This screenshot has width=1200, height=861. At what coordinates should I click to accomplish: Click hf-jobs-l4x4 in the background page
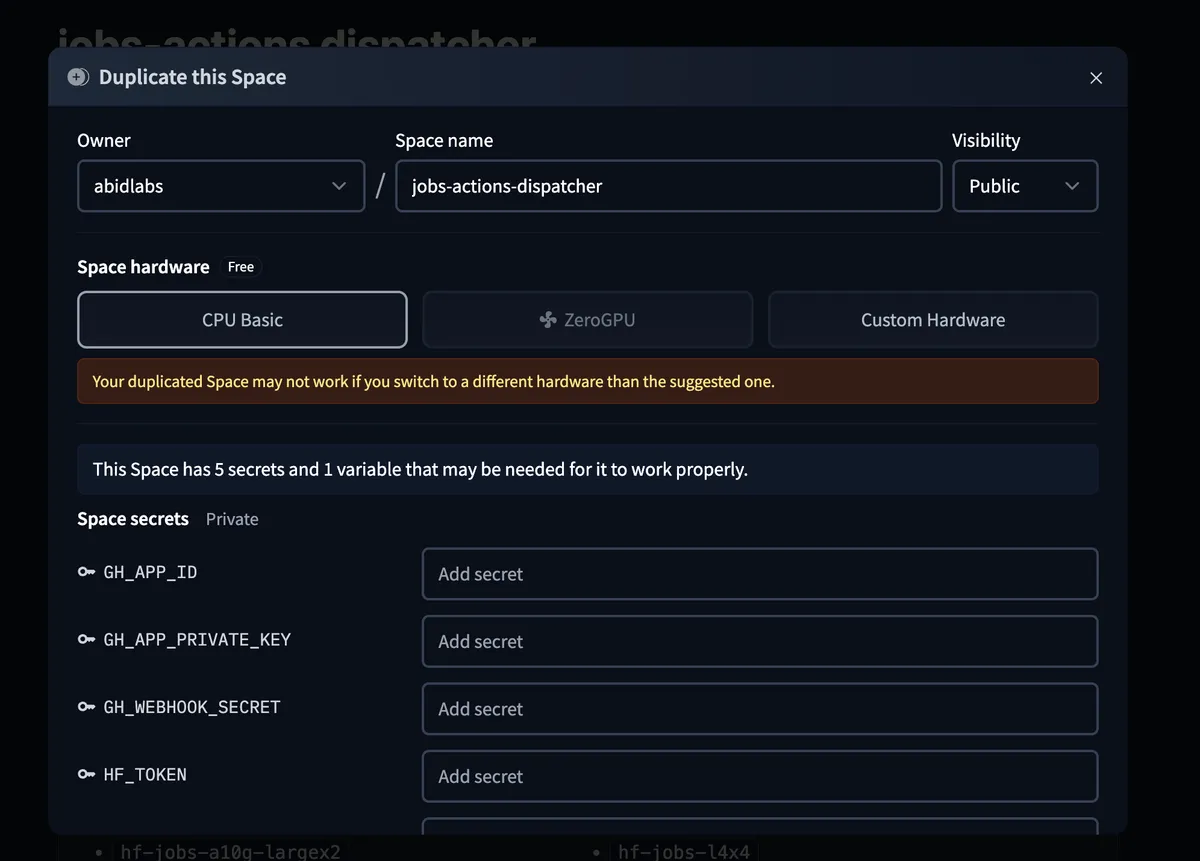tap(684, 851)
